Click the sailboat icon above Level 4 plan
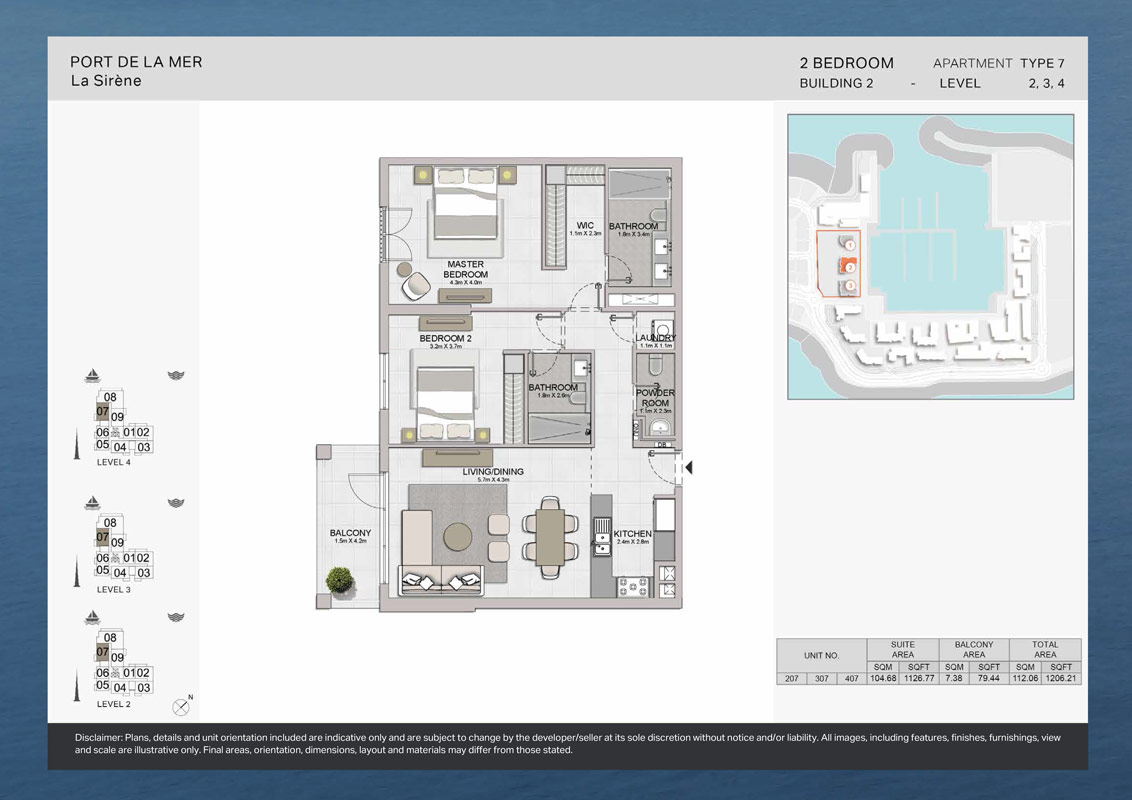The height and width of the screenshot is (800, 1132). click(x=92, y=376)
